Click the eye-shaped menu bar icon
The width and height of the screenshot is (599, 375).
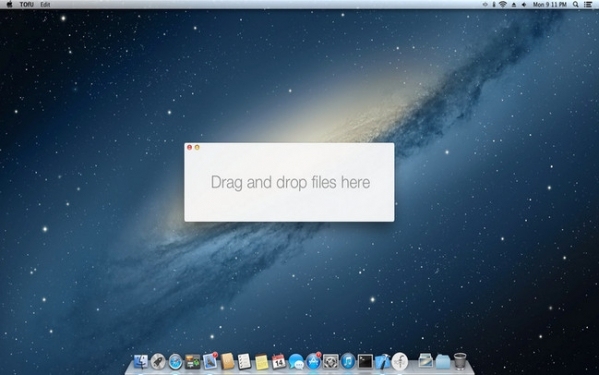[x=485, y=5]
